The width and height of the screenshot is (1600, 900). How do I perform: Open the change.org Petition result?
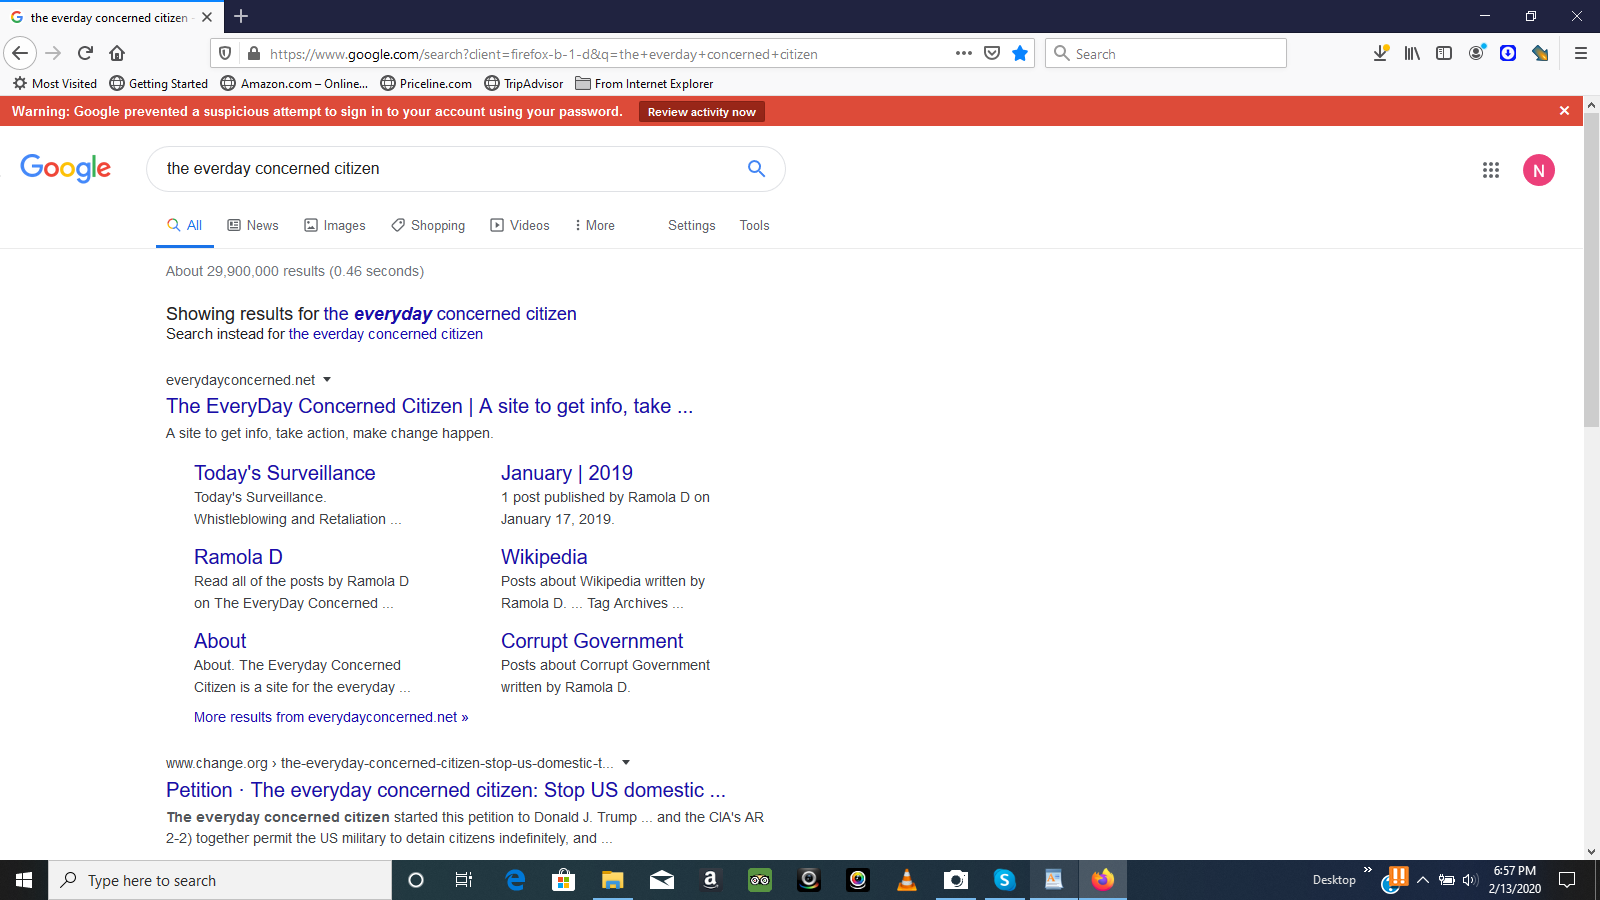[x=446, y=790]
